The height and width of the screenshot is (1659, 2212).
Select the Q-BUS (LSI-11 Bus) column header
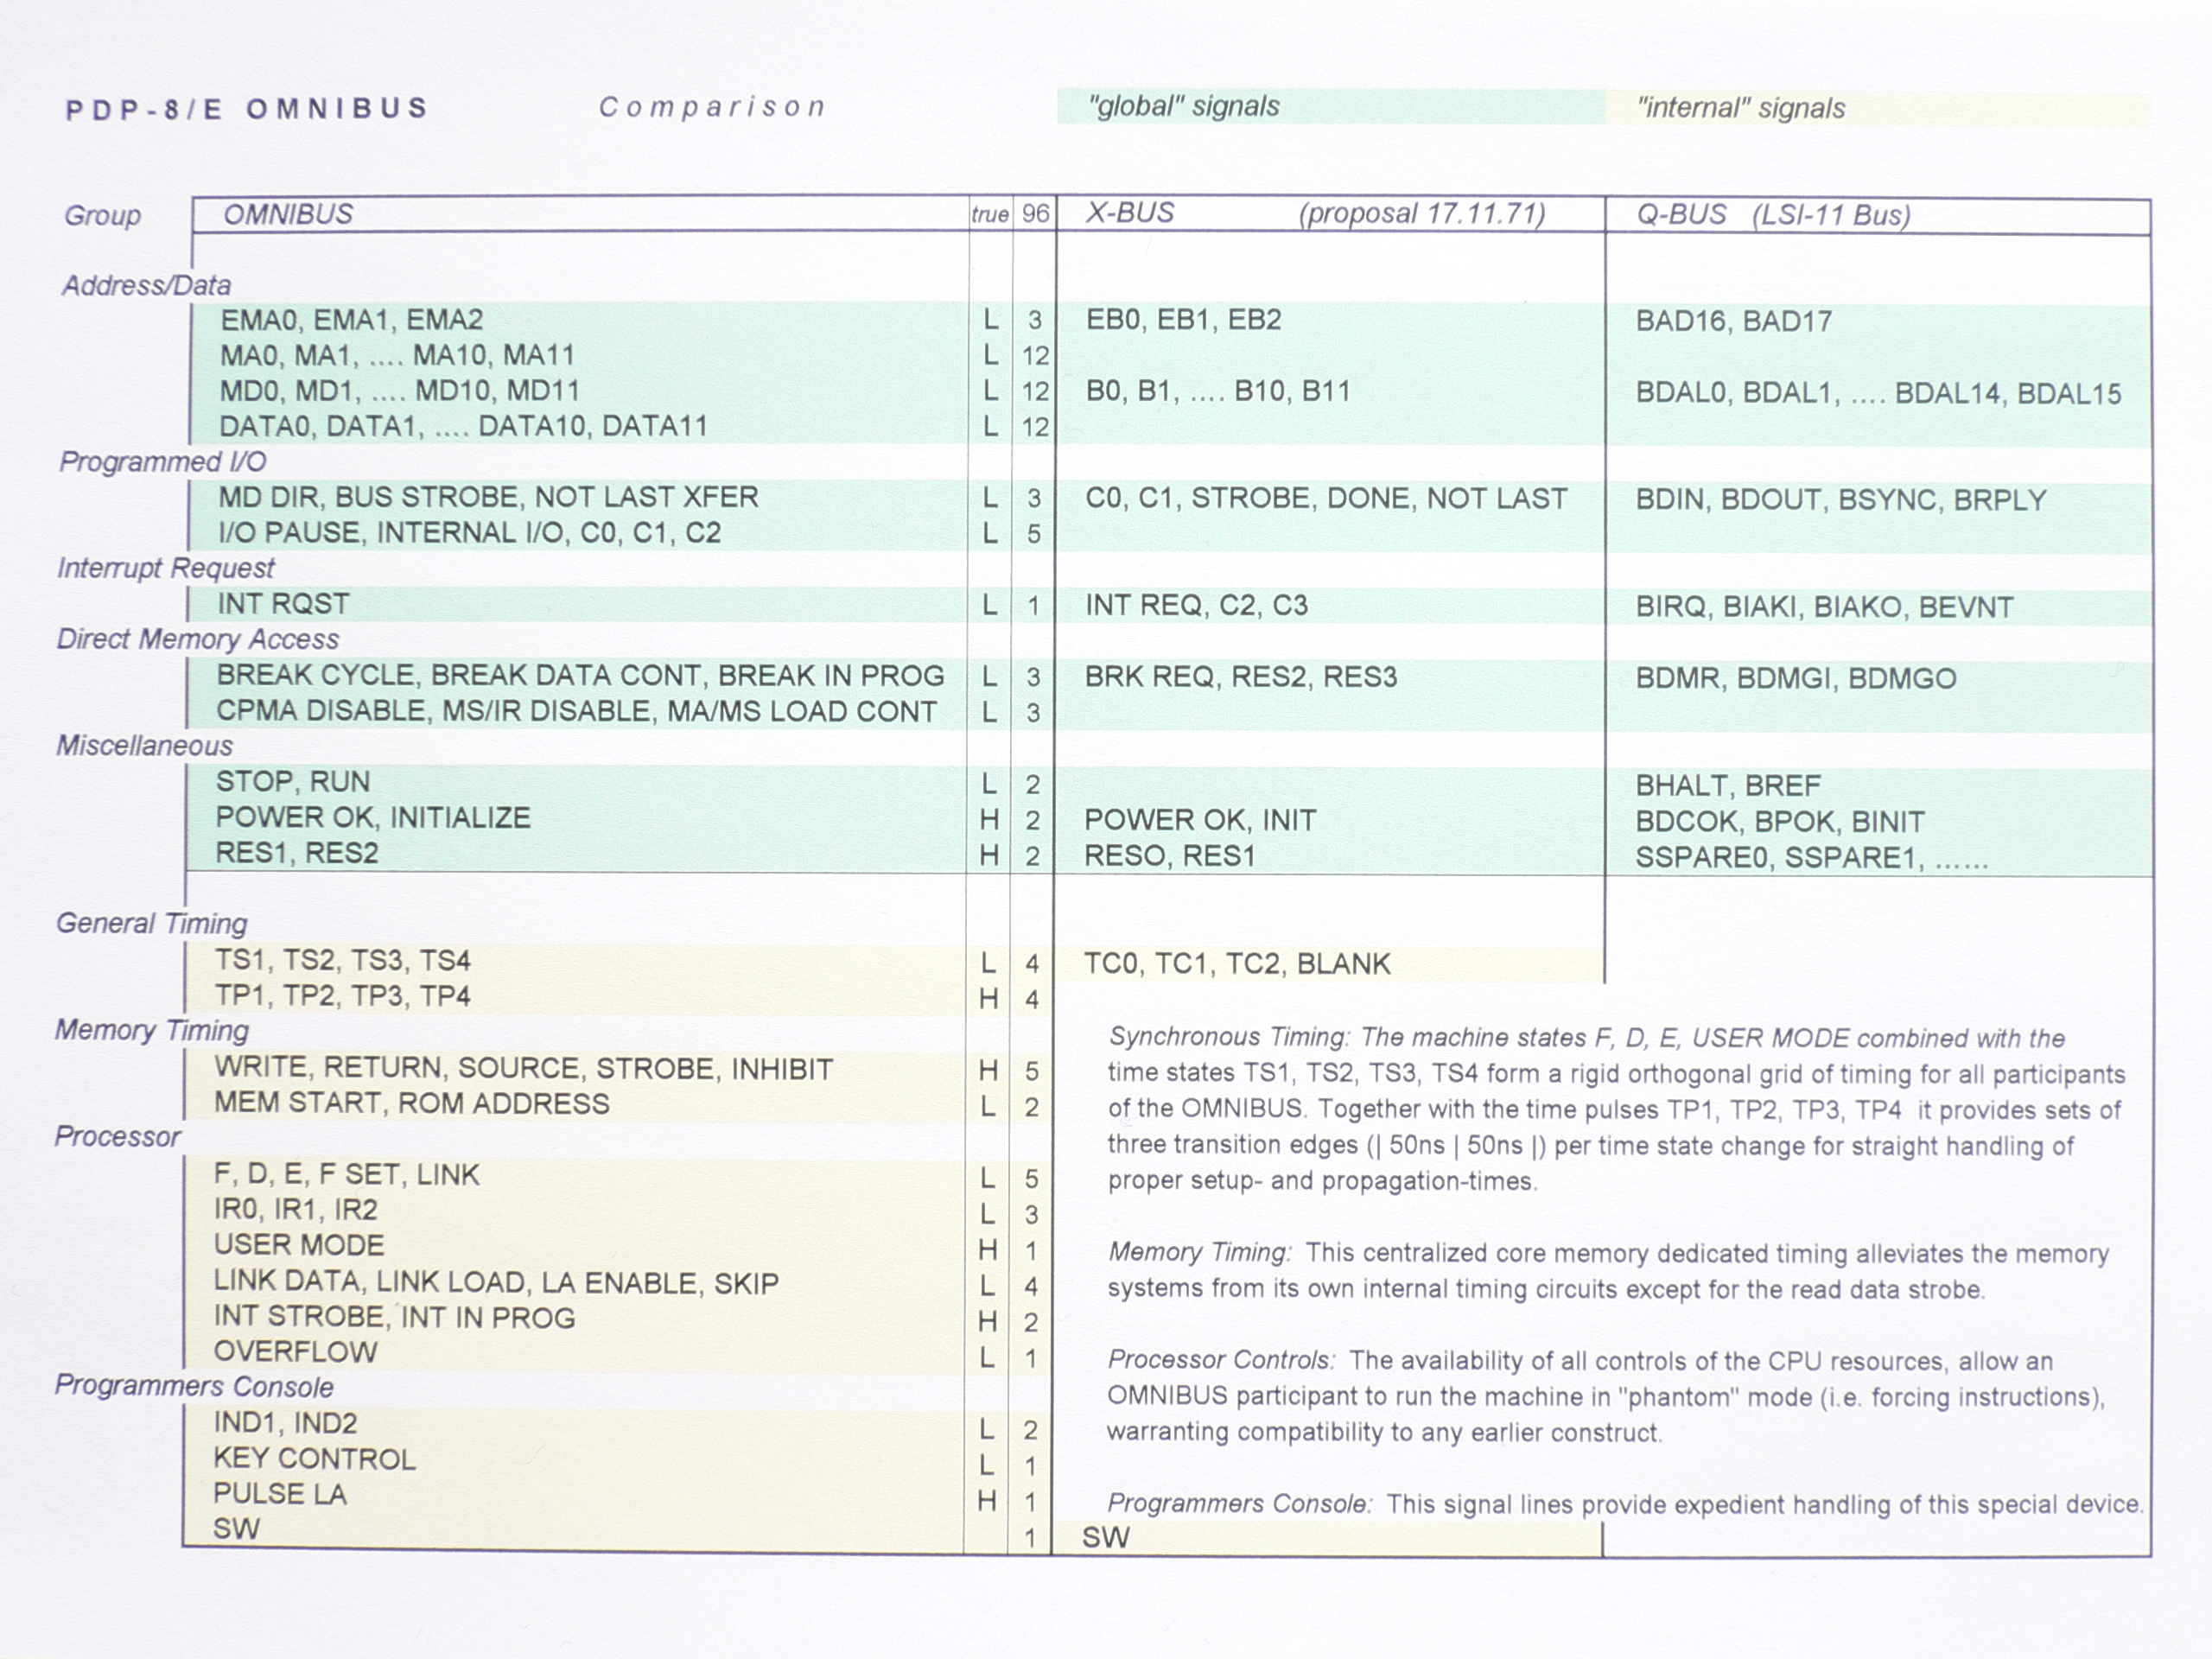click(x=1772, y=215)
